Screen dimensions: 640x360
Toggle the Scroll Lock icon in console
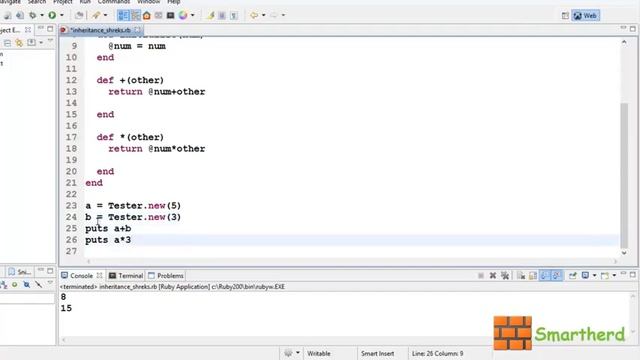point(533,276)
